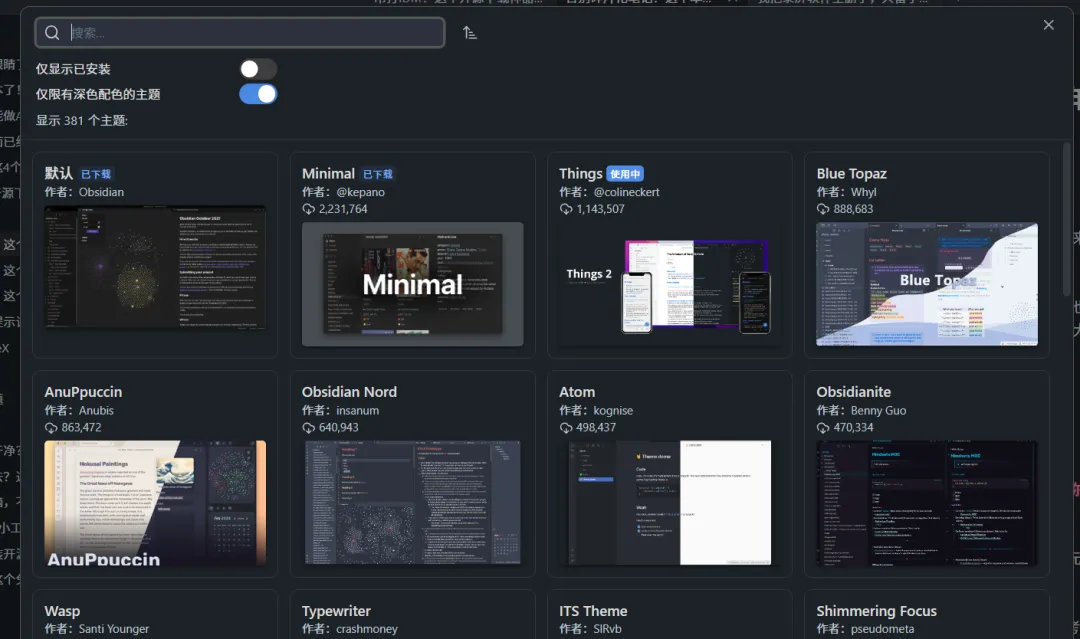Click download count 888,683
Screen dimensions: 1080x639
point(853,209)
